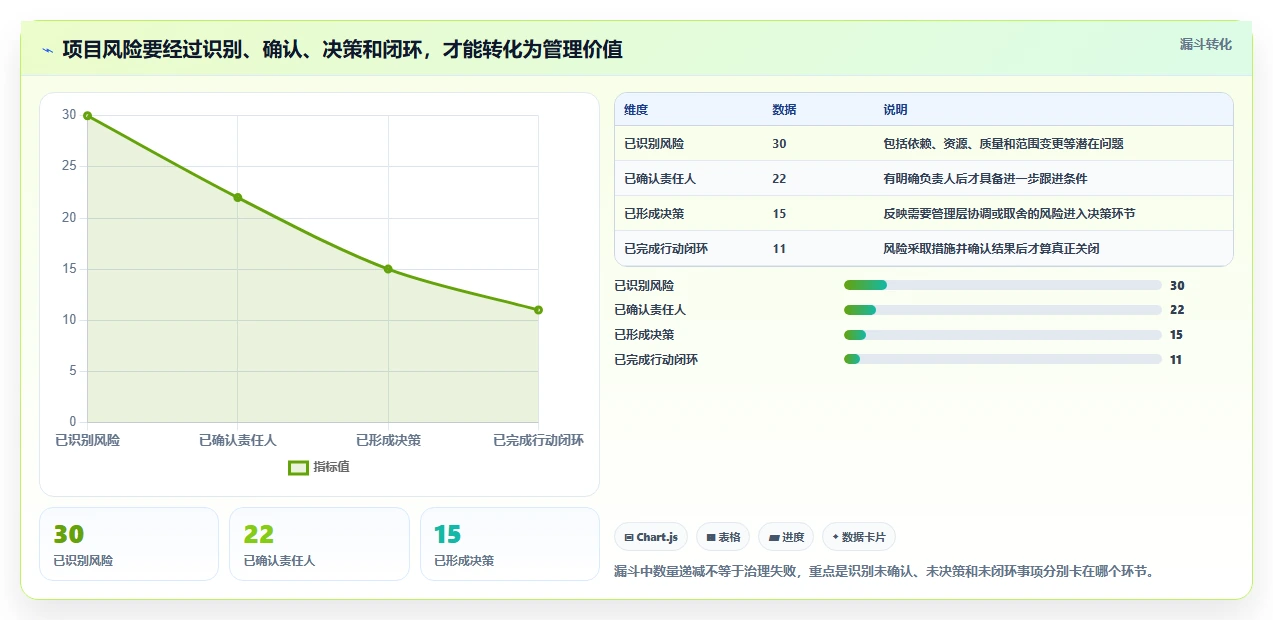Click the 数据 column header
The image size is (1273, 620).
(x=784, y=110)
